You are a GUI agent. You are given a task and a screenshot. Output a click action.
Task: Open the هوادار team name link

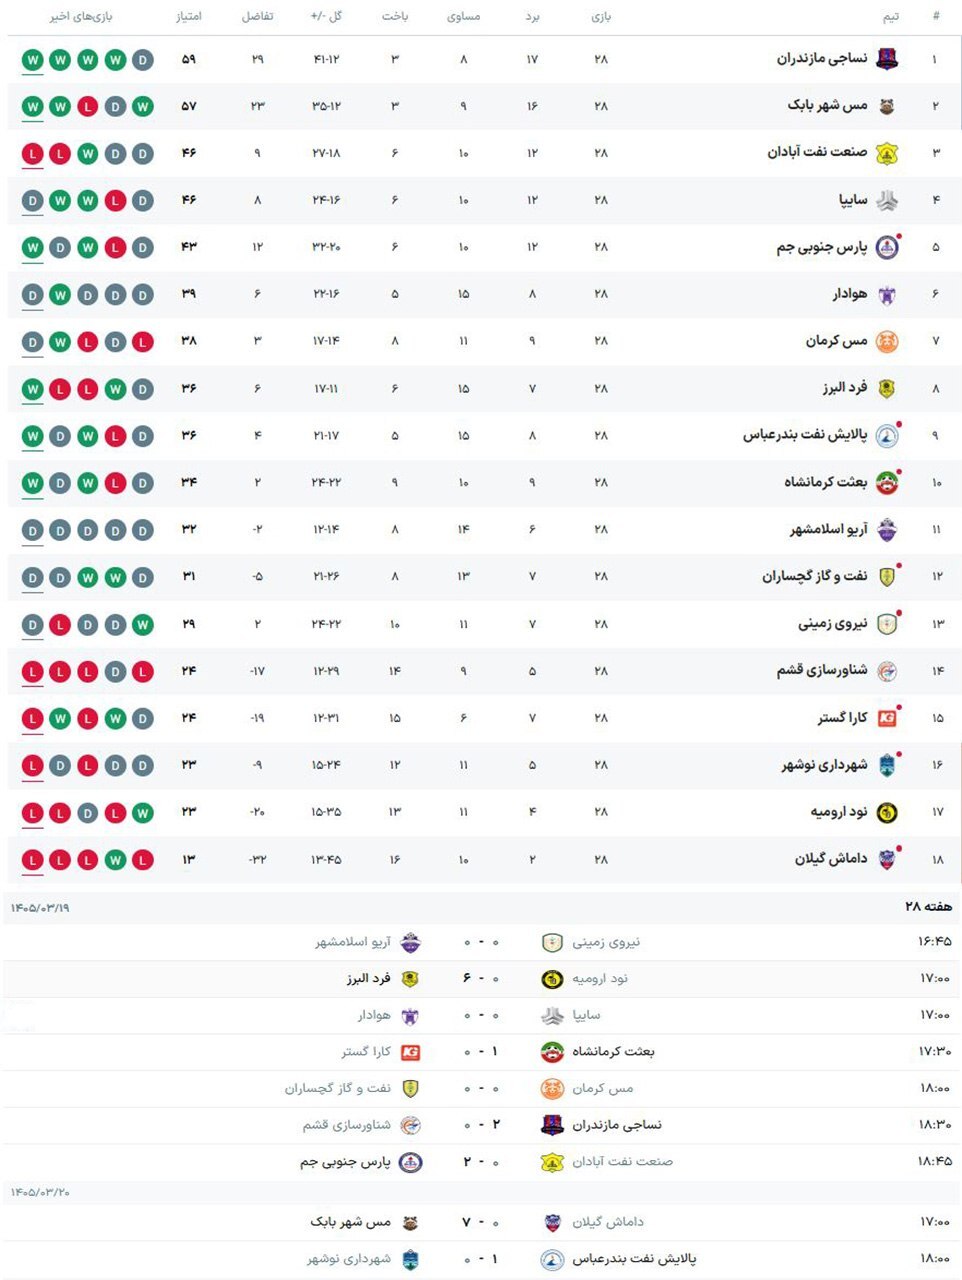850,294
